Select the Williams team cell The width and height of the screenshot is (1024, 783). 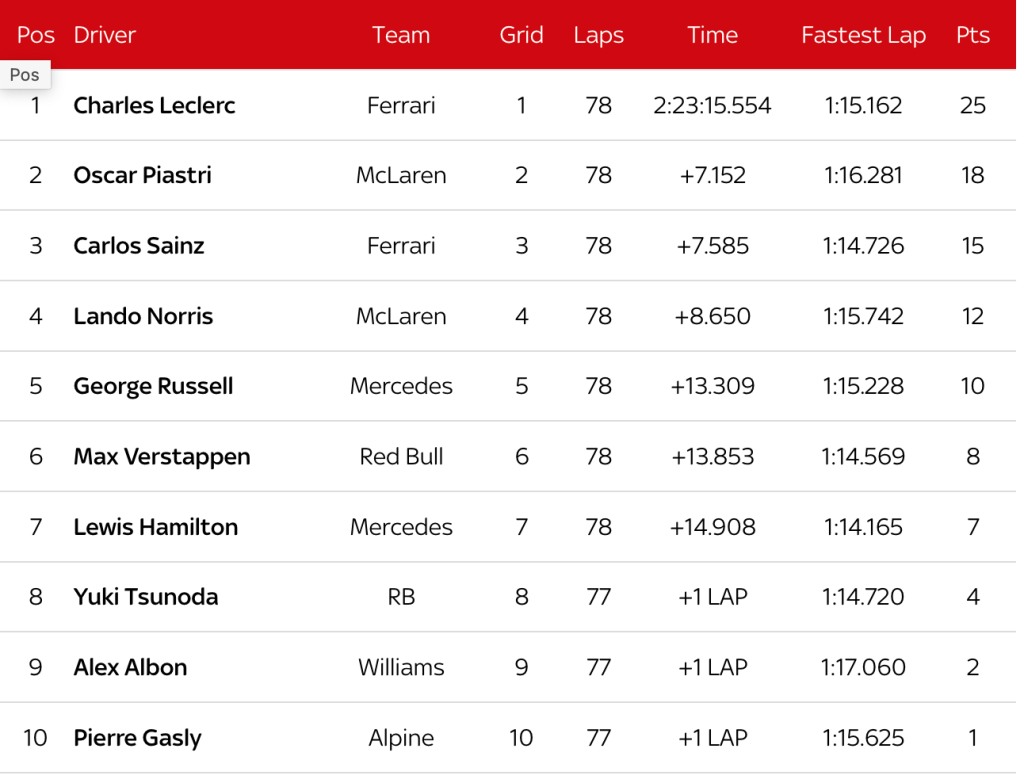[x=401, y=667]
